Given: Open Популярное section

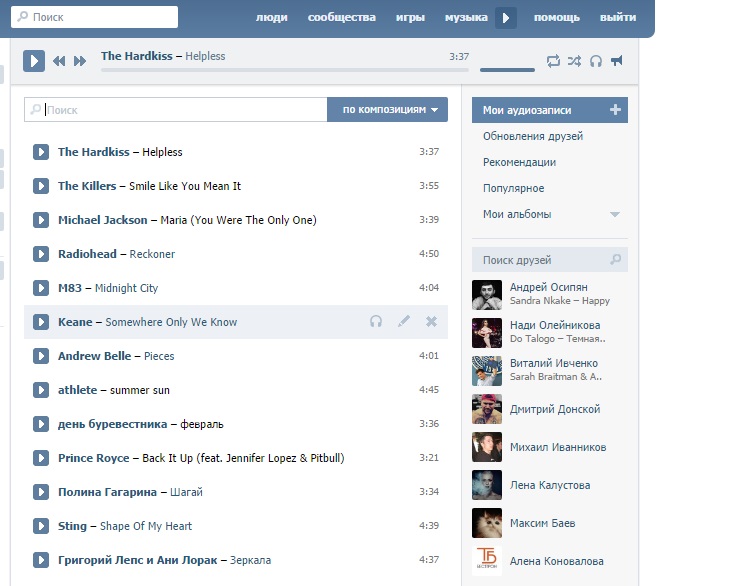Looking at the screenshot, I should click(514, 188).
